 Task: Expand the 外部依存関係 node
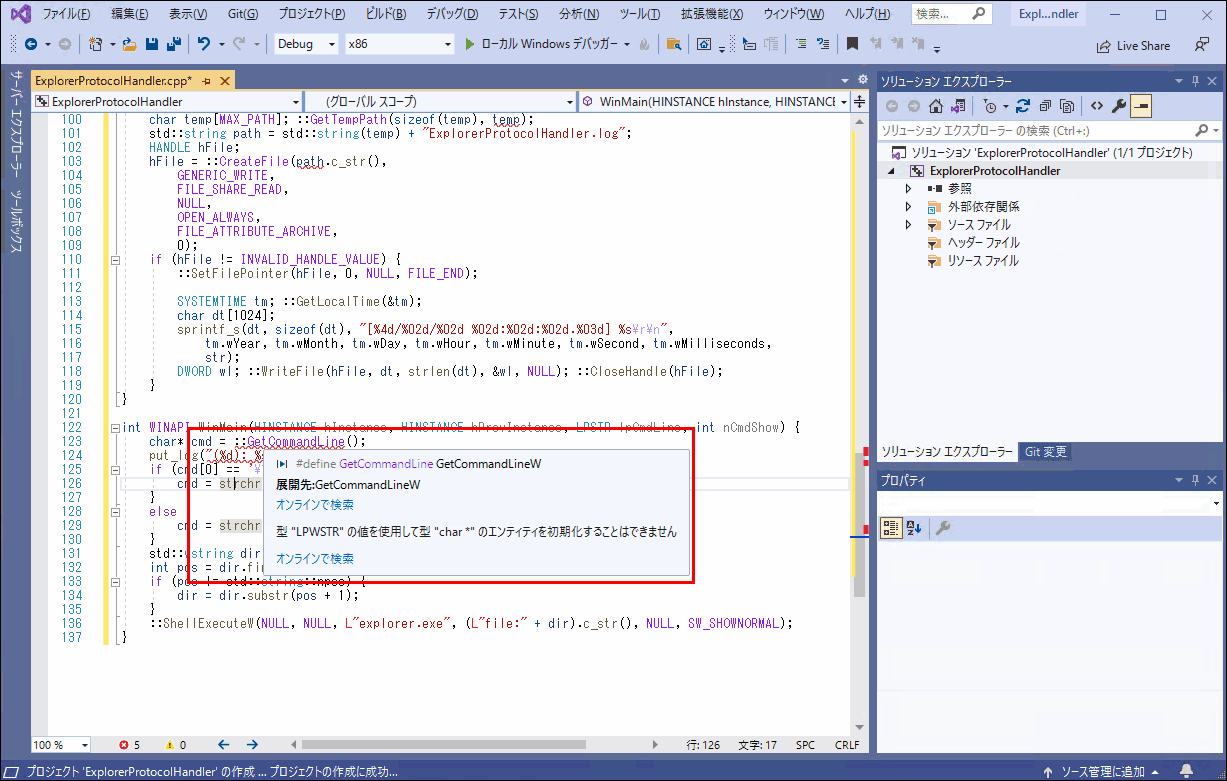pos(908,206)
